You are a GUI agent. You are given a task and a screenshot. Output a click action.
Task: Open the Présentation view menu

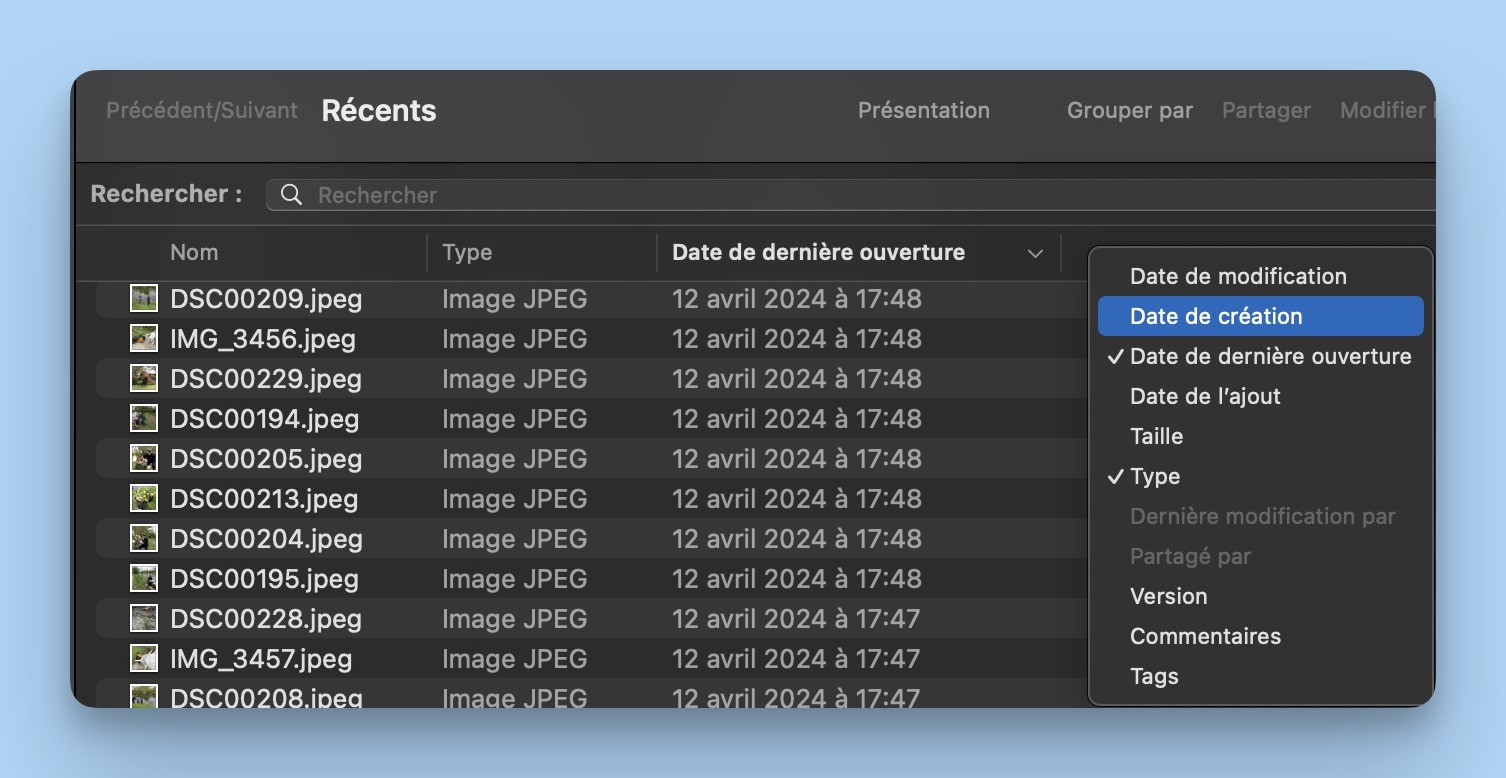(x=923, y=111)
